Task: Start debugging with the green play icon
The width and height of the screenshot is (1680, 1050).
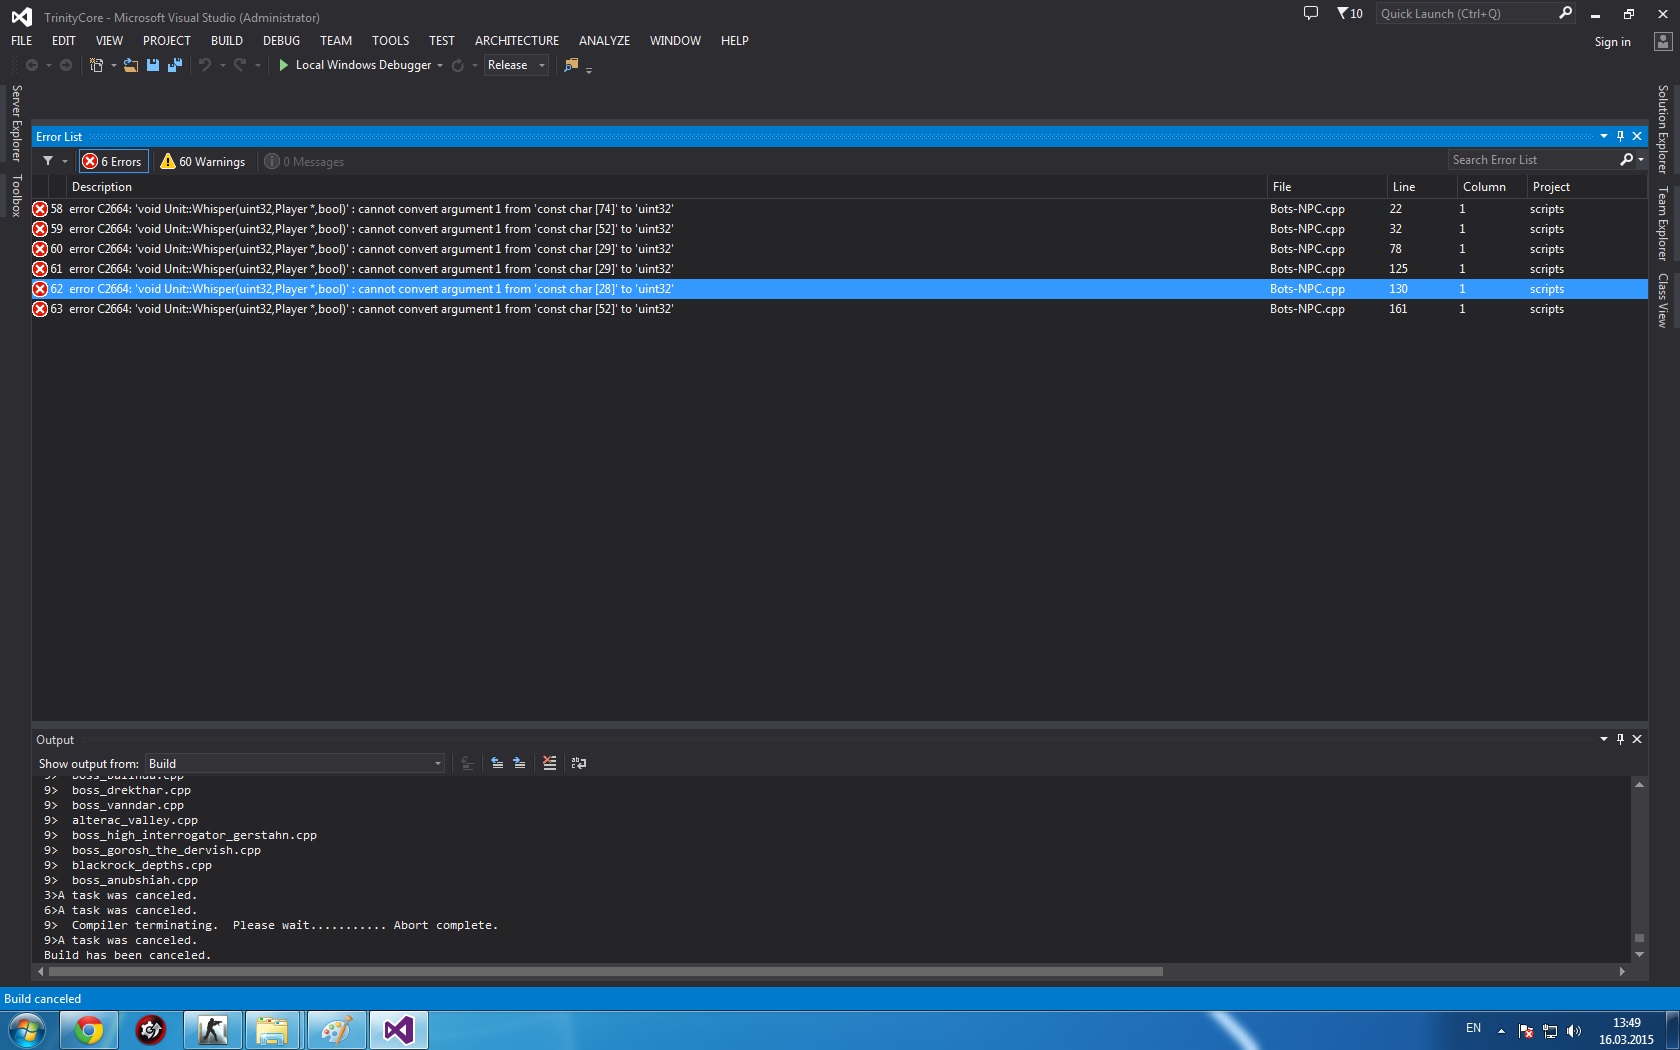Action: (x=284, y=65)
